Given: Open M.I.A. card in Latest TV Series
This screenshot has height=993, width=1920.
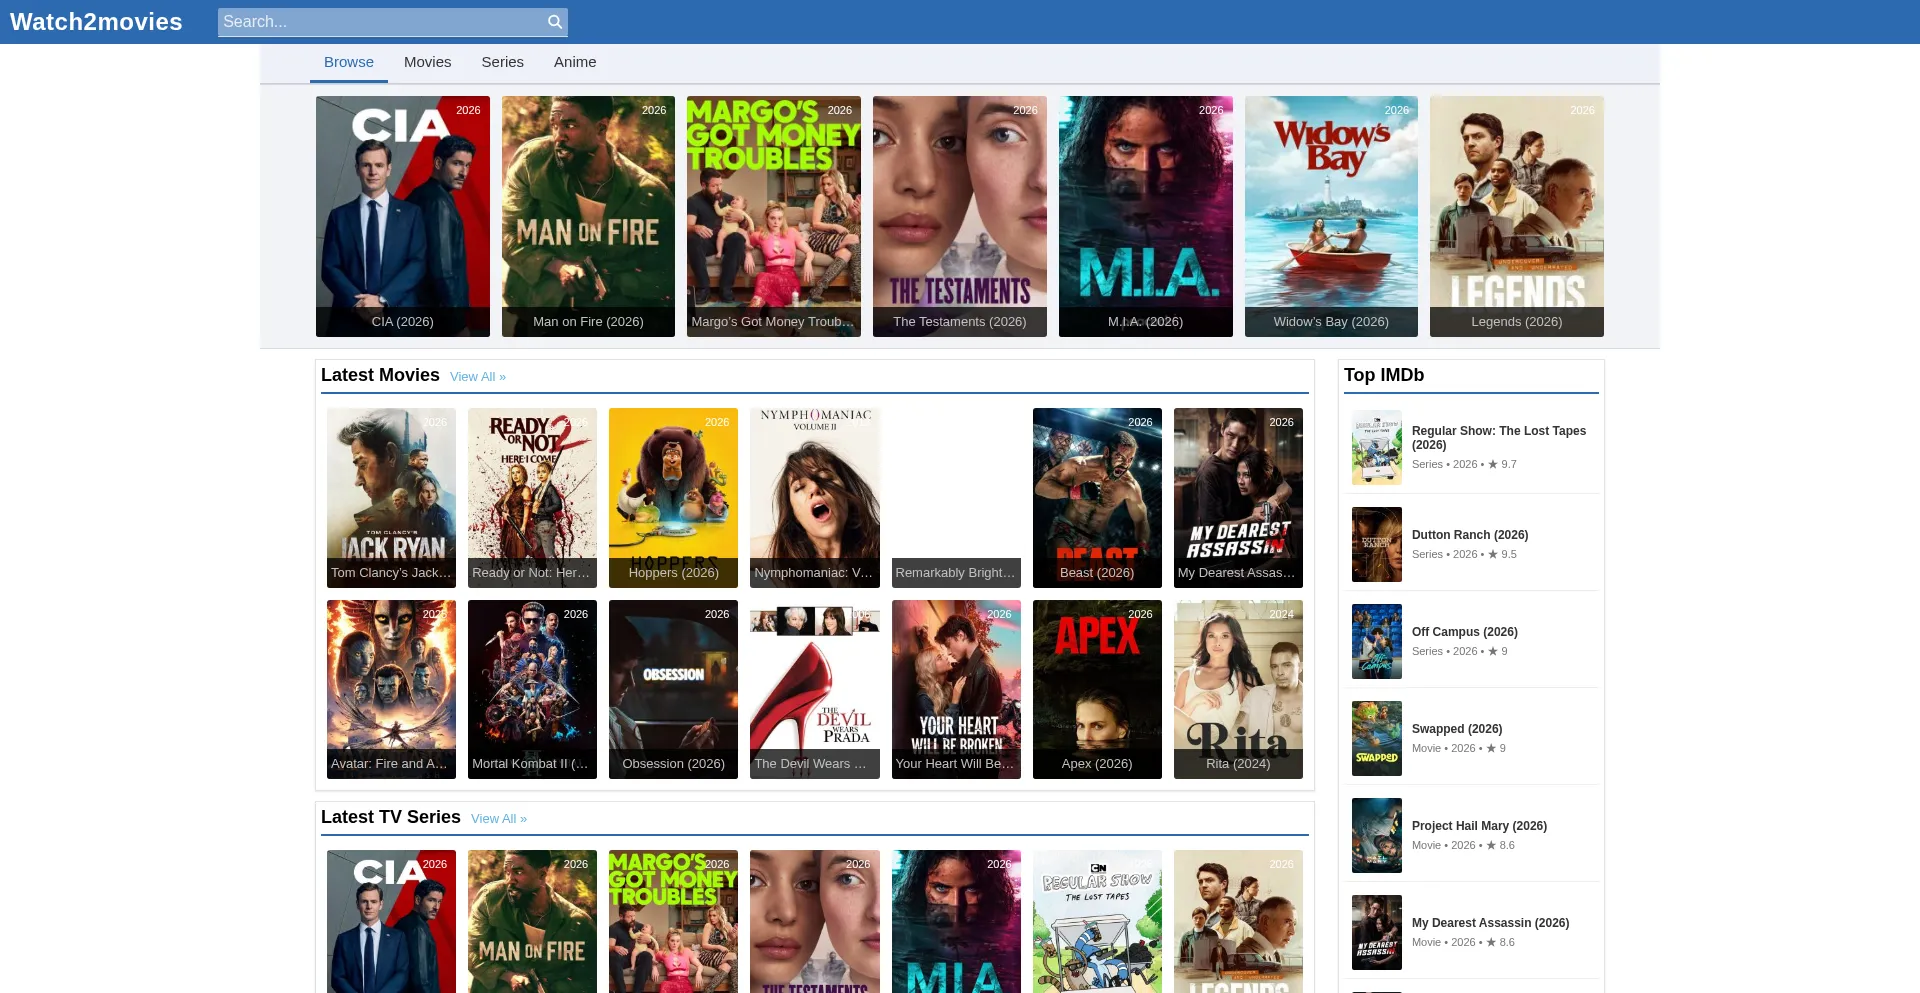Looking at the screenshot, I should (x=956, y=921).
